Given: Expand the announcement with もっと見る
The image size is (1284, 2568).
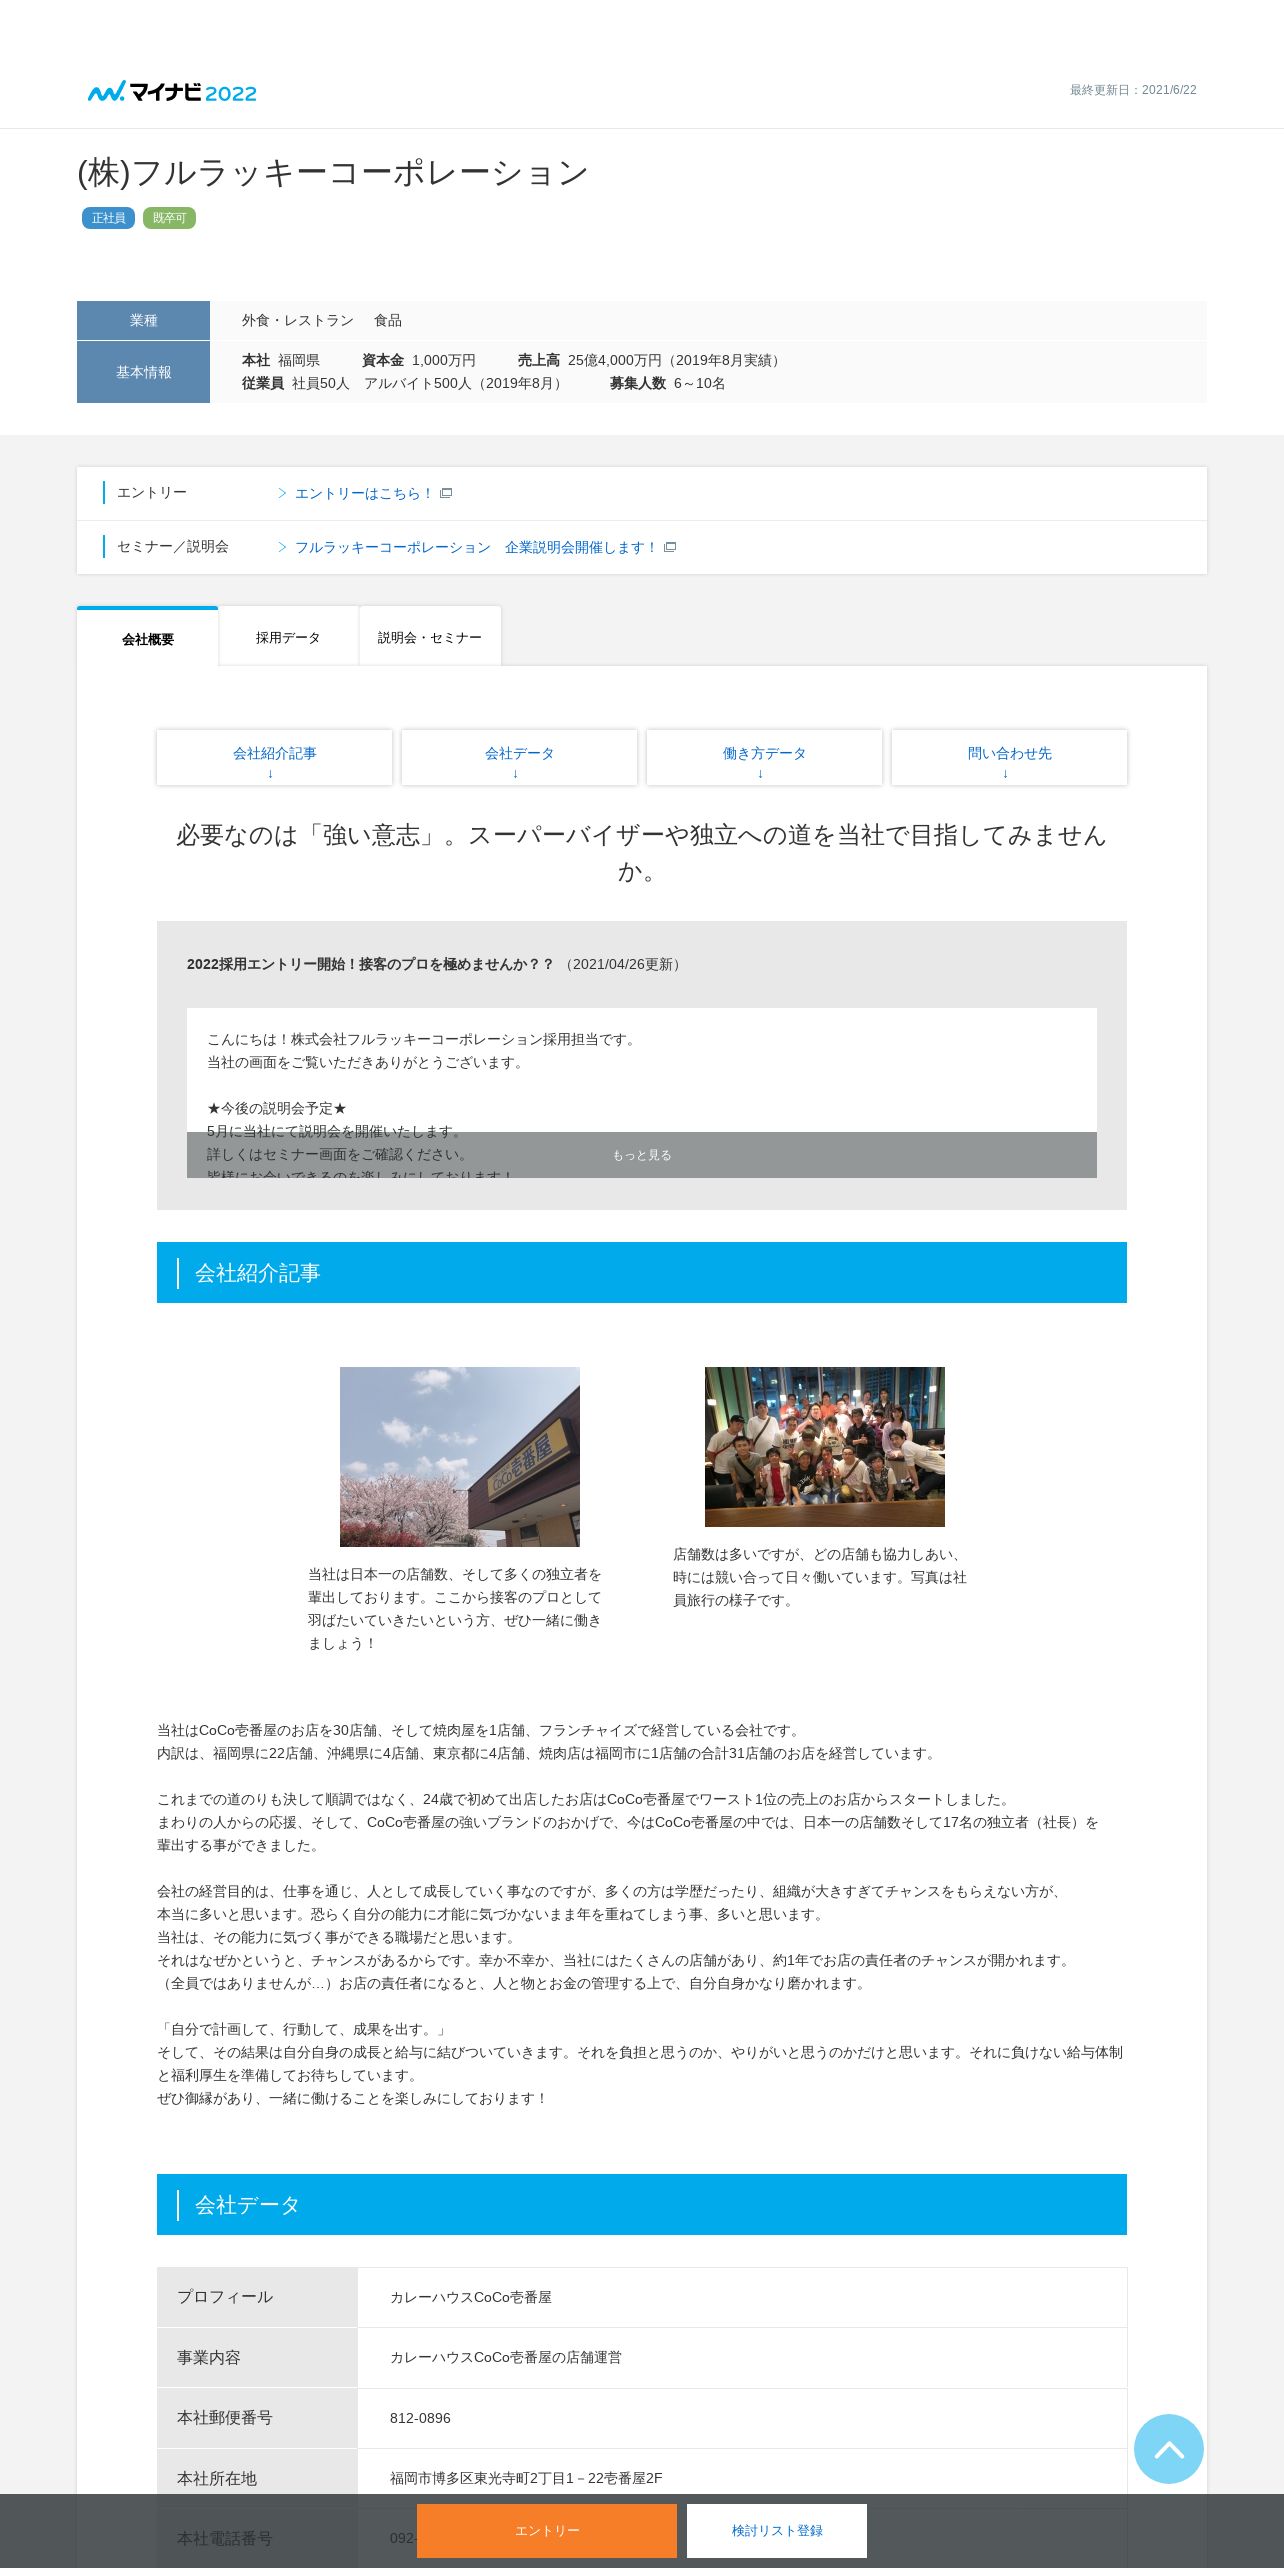Looking at the screenshot, I should point(642,1155).
